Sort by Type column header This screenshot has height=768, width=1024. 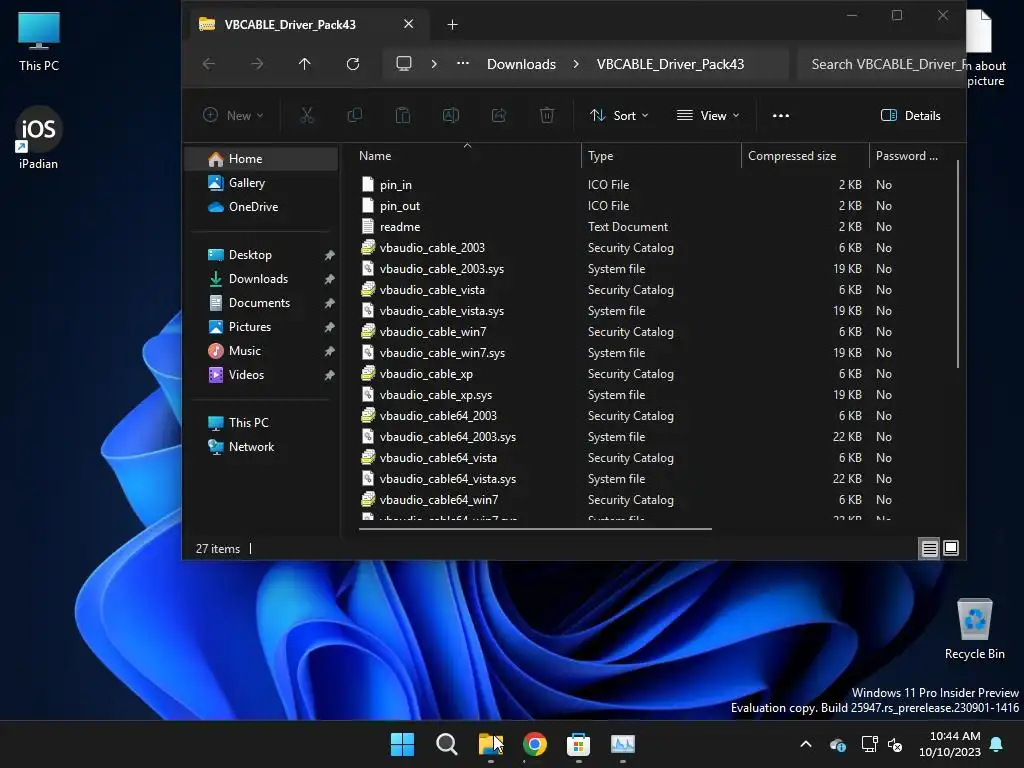[661, 156]
